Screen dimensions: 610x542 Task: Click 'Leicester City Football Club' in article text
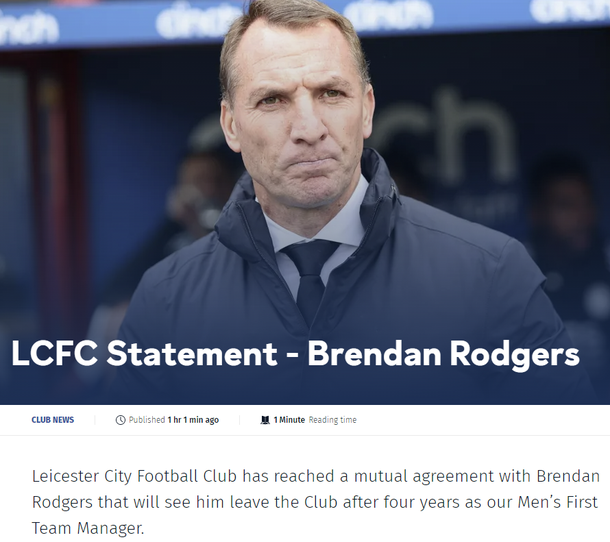134,476
